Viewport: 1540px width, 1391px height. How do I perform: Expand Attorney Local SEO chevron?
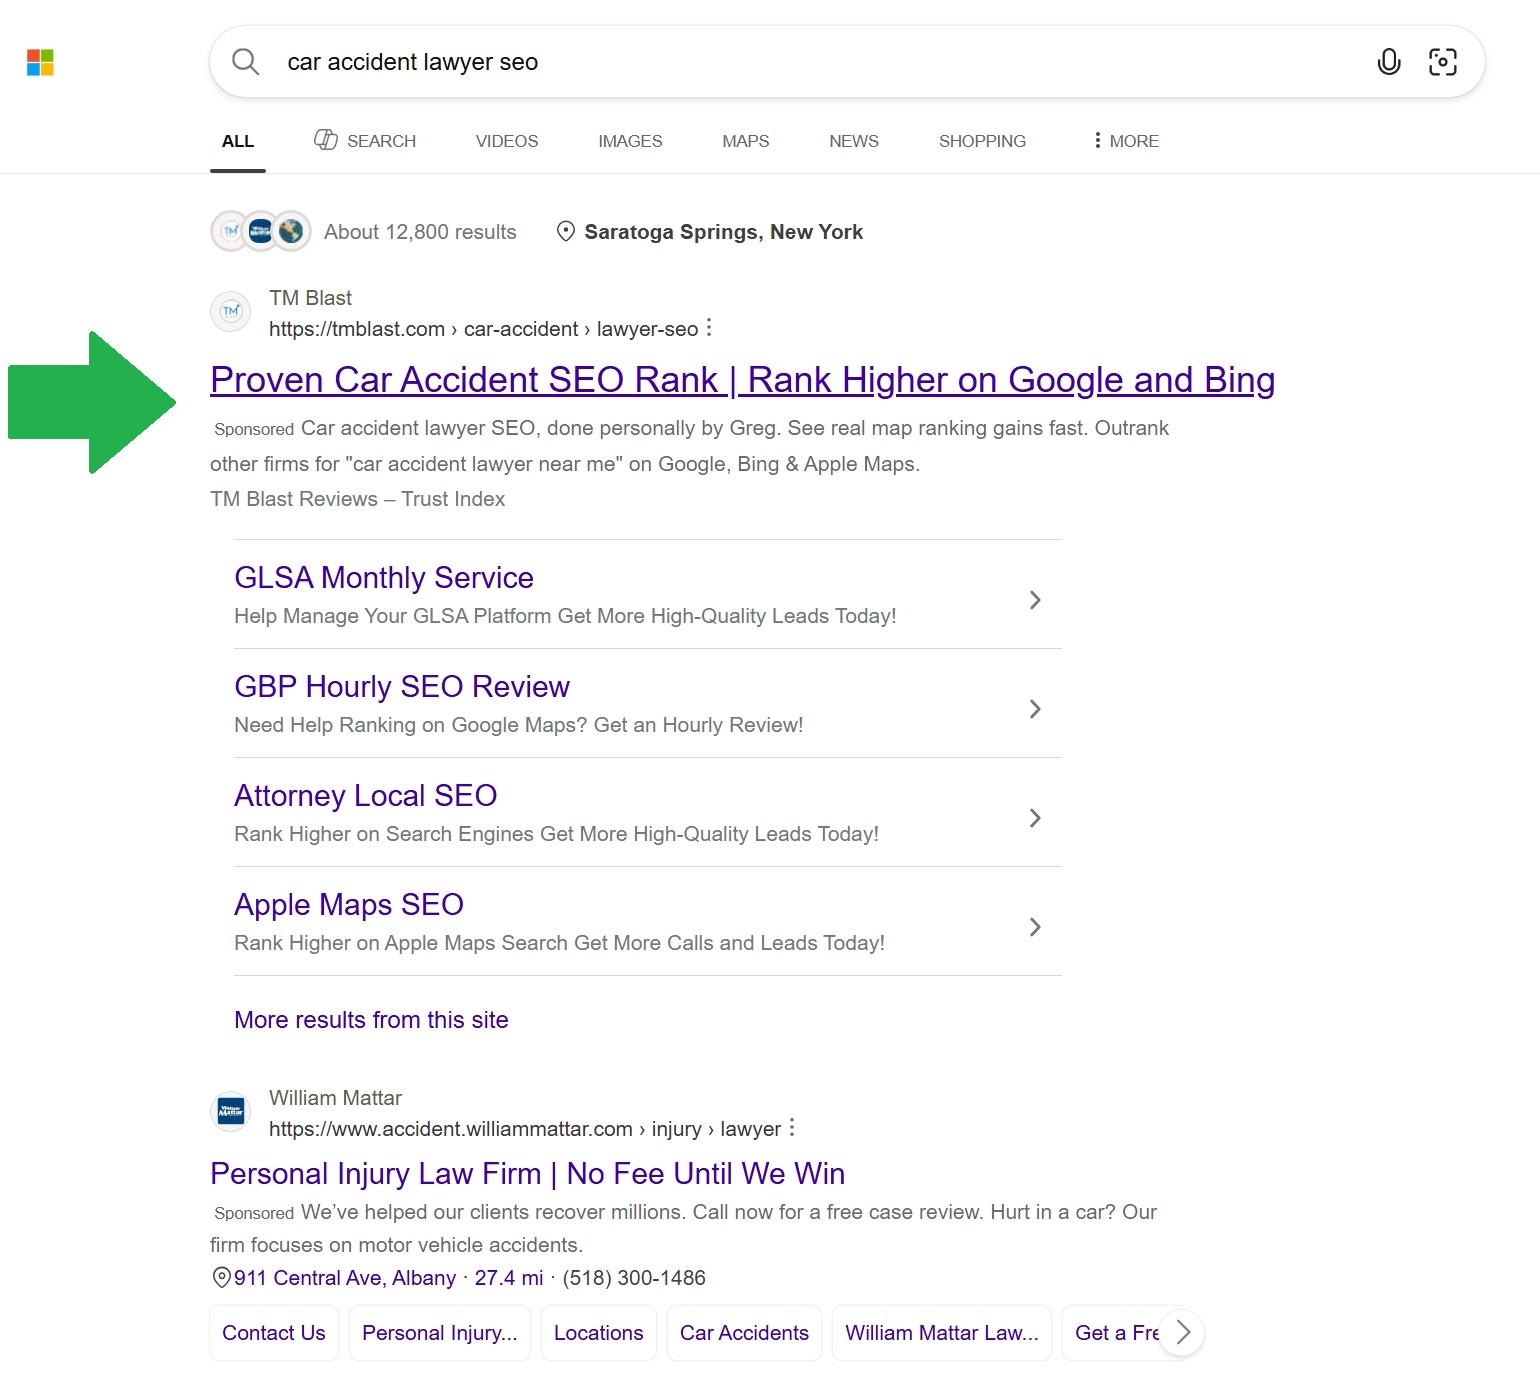1035,818
